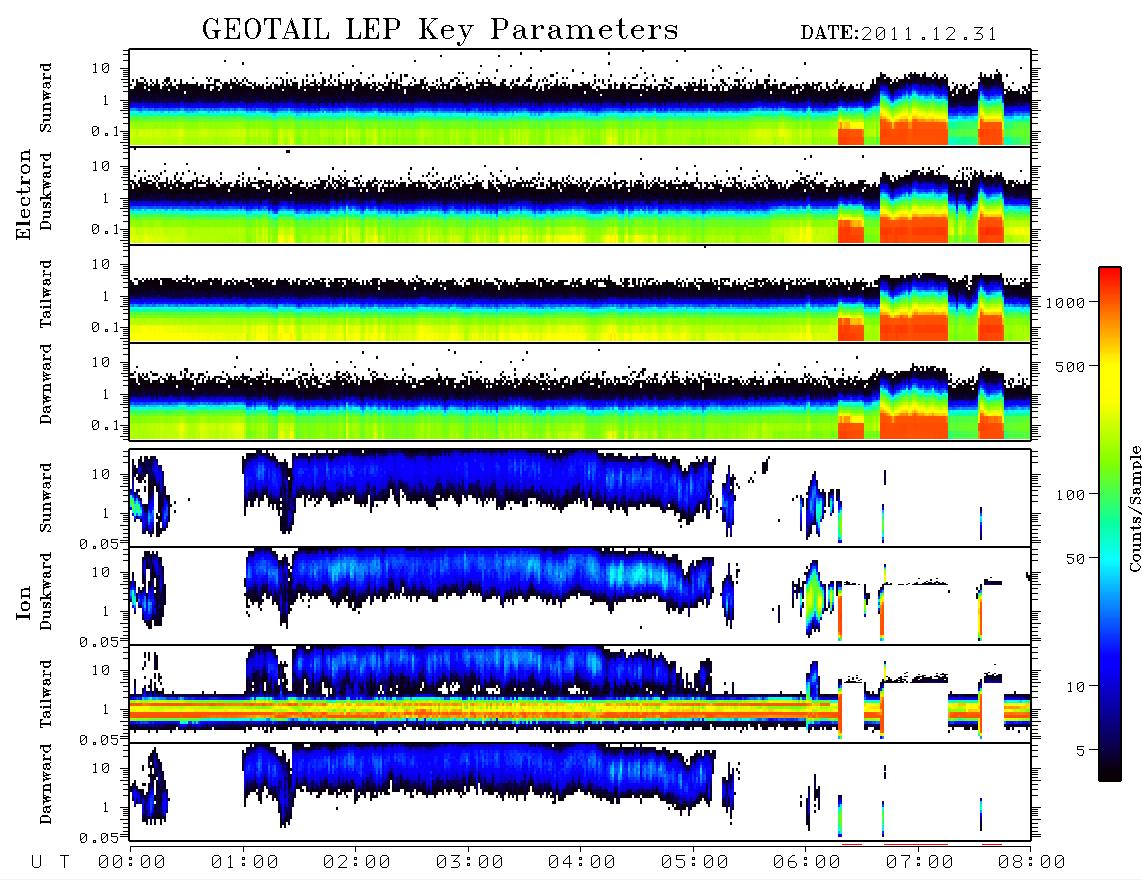The height and width of the screenshot is (880, 1142).
Task: Click the Ion Duskward panel label
Action: click(x=46, y=591)
